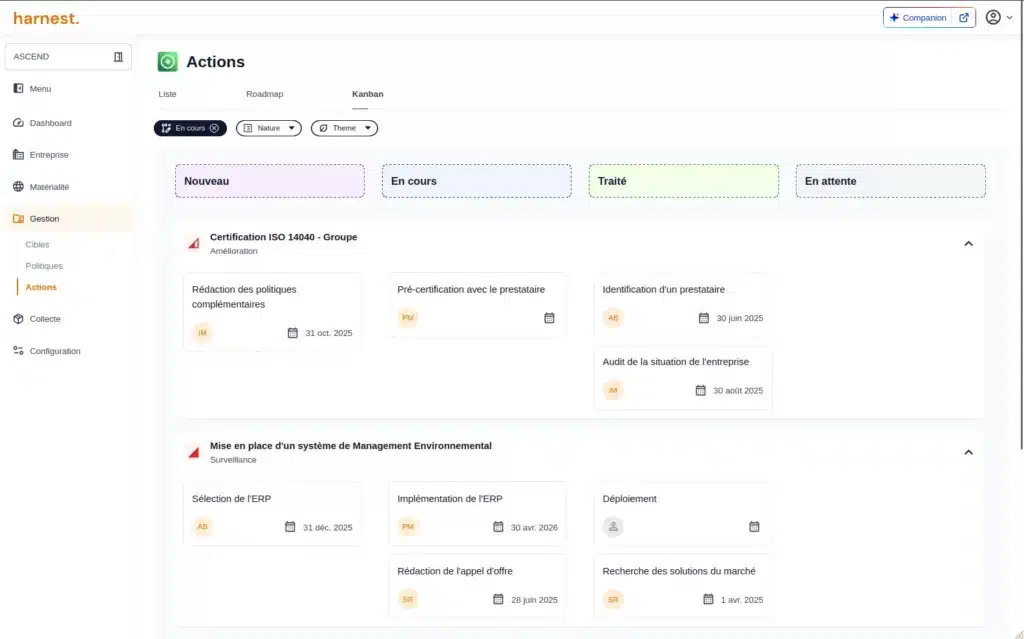Screen dimensions: 1024x639
Task: Click Certification ISO 14040 - Groupe title
Action: [283, 237]
